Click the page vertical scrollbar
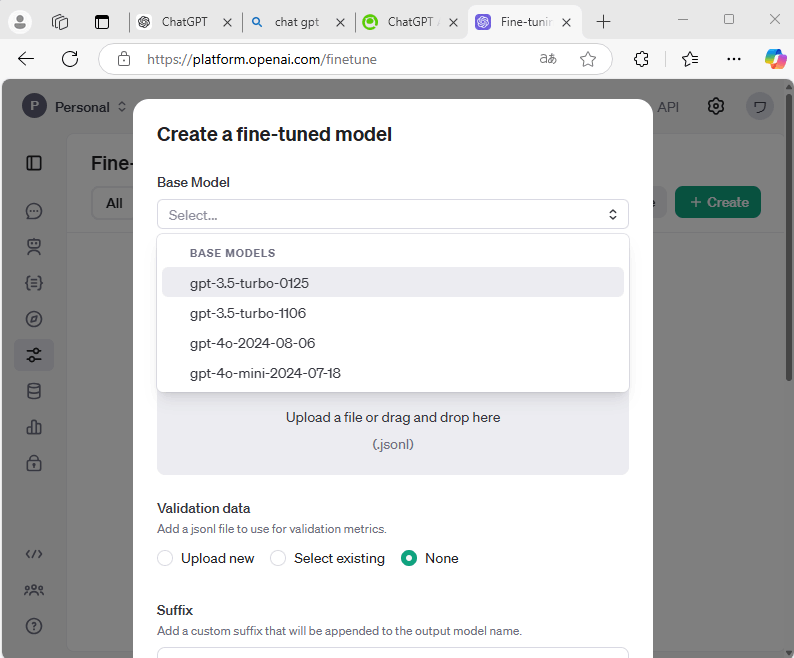 pos(788,236)
